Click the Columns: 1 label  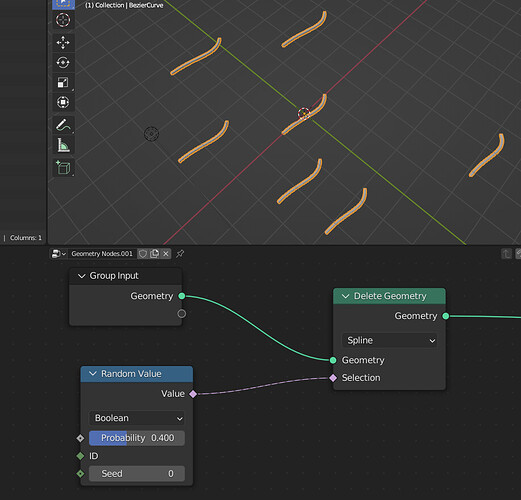26,238
